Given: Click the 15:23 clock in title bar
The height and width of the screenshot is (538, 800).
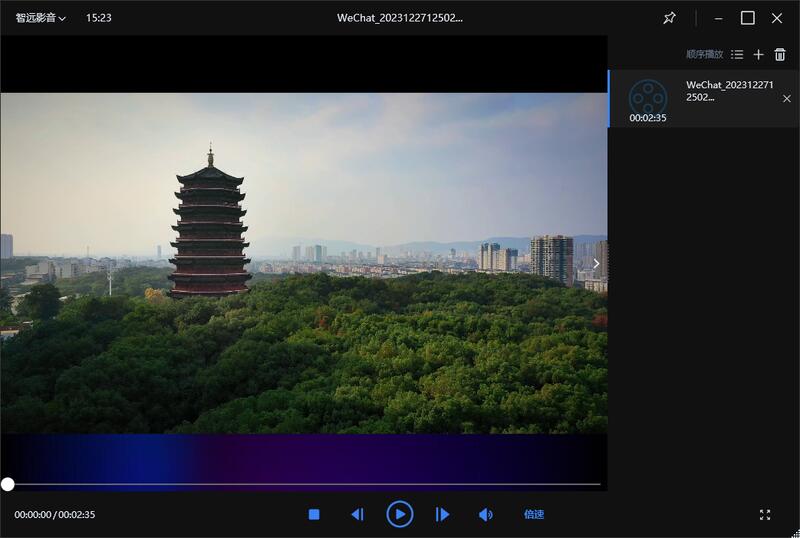Looking at the screenshot, I should 98,18.
